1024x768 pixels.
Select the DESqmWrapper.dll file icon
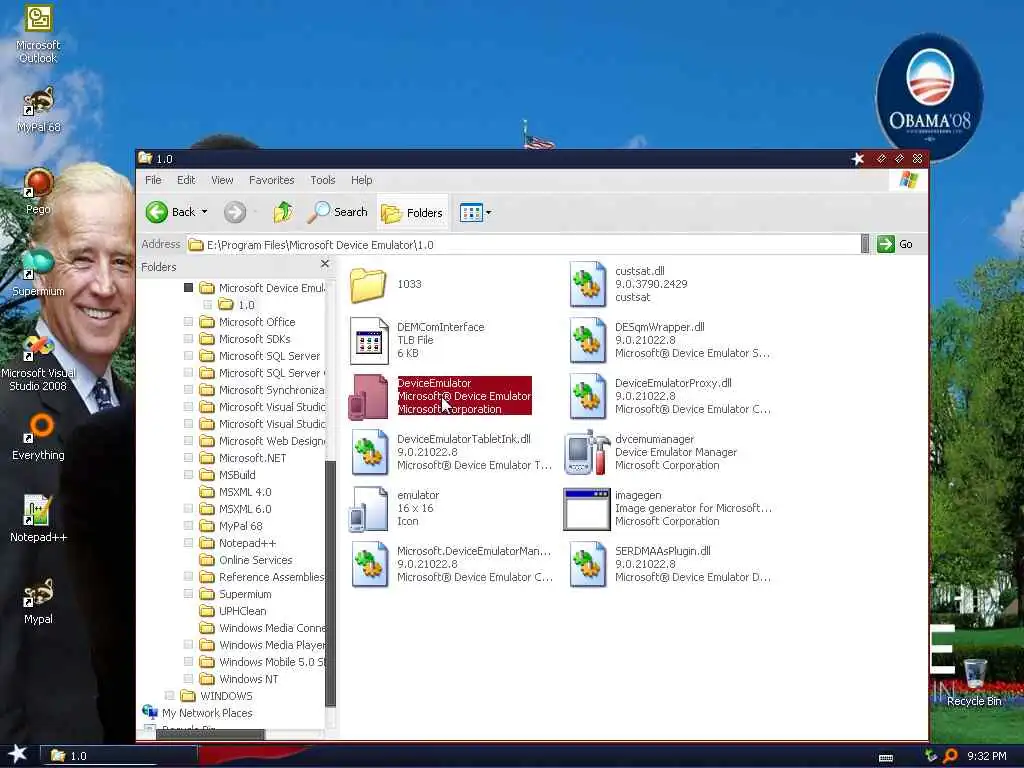click(x=586, y=340)
